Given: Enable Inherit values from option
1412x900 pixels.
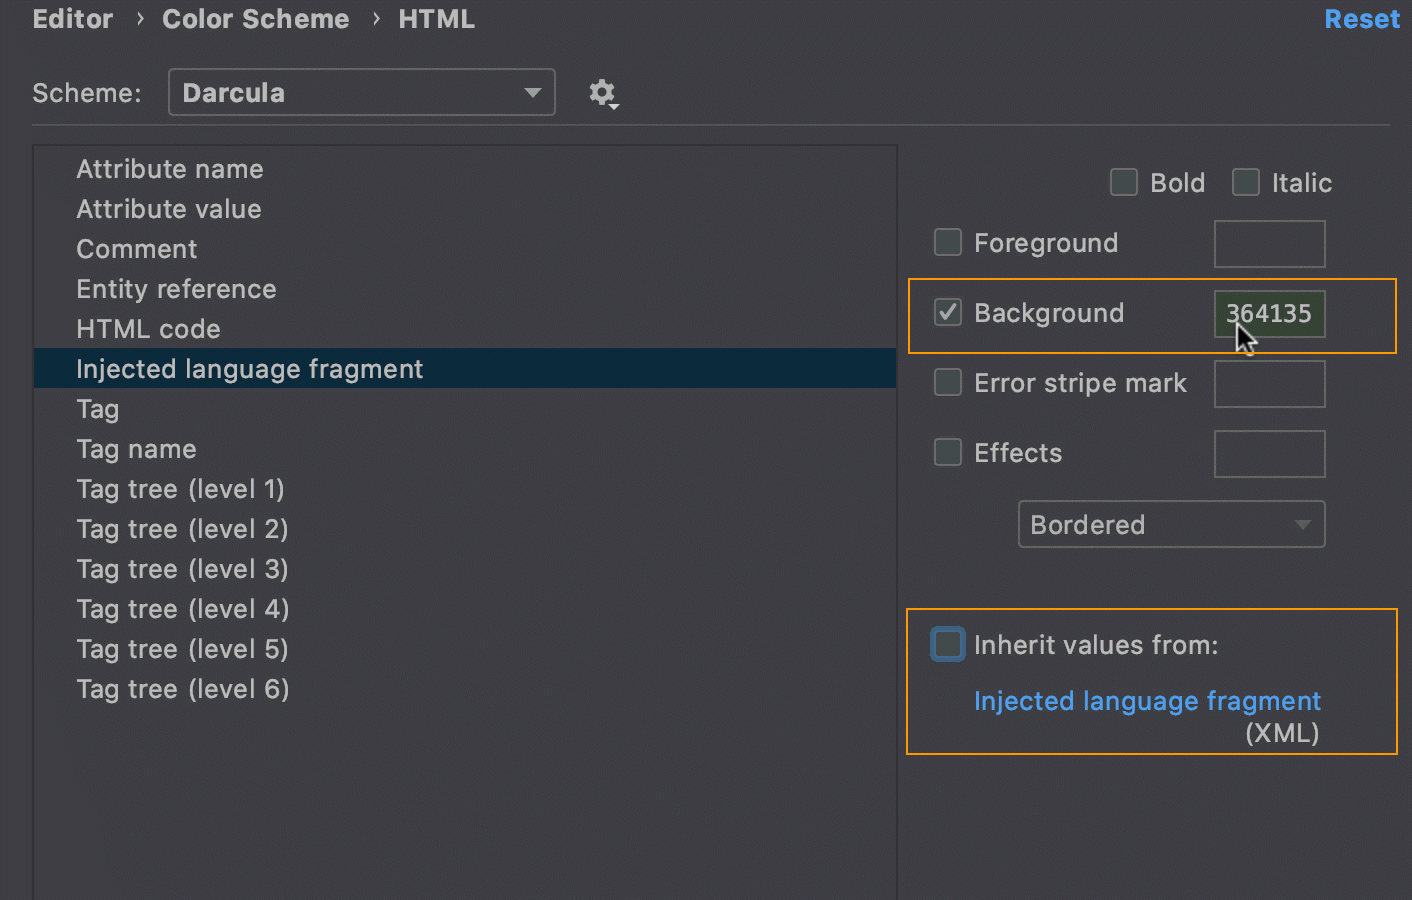Looking at the screenshot, I should [x=947, y=644].
